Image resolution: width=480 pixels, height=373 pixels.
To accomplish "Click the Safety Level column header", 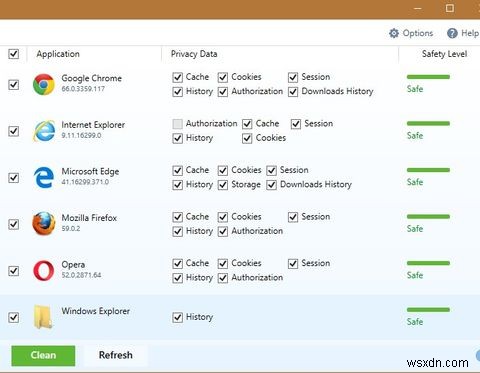I will pos(444,54).
